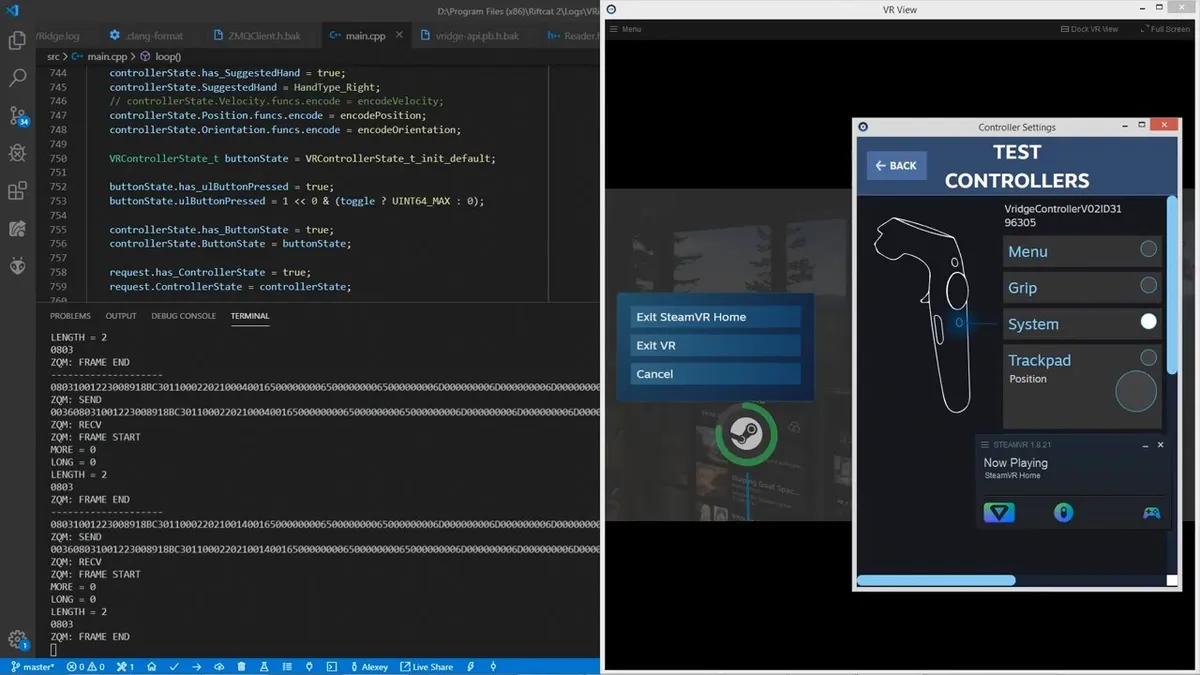Open the Run and Debug view
This screenshot has width=1200, height=675.
coord(17,153)
